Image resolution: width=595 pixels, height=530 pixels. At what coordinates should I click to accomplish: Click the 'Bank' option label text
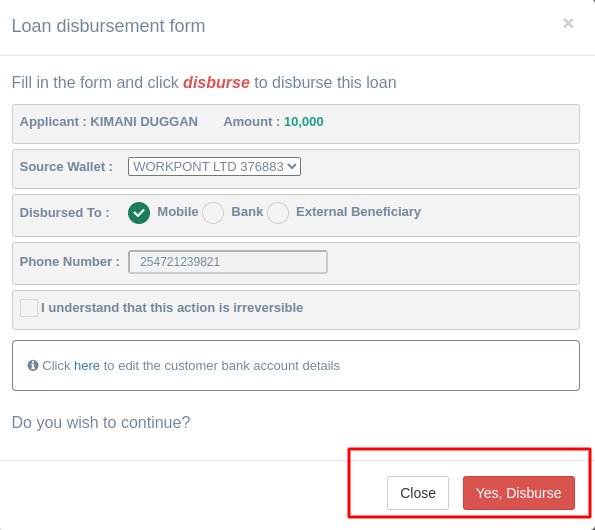click(x=247, y=212)
